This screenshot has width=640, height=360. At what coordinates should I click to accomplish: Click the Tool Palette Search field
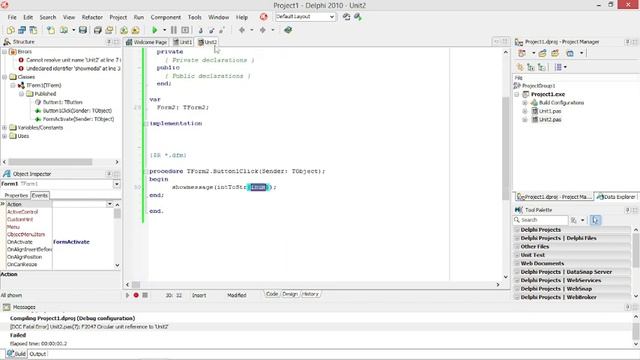[x=540, y=220]
